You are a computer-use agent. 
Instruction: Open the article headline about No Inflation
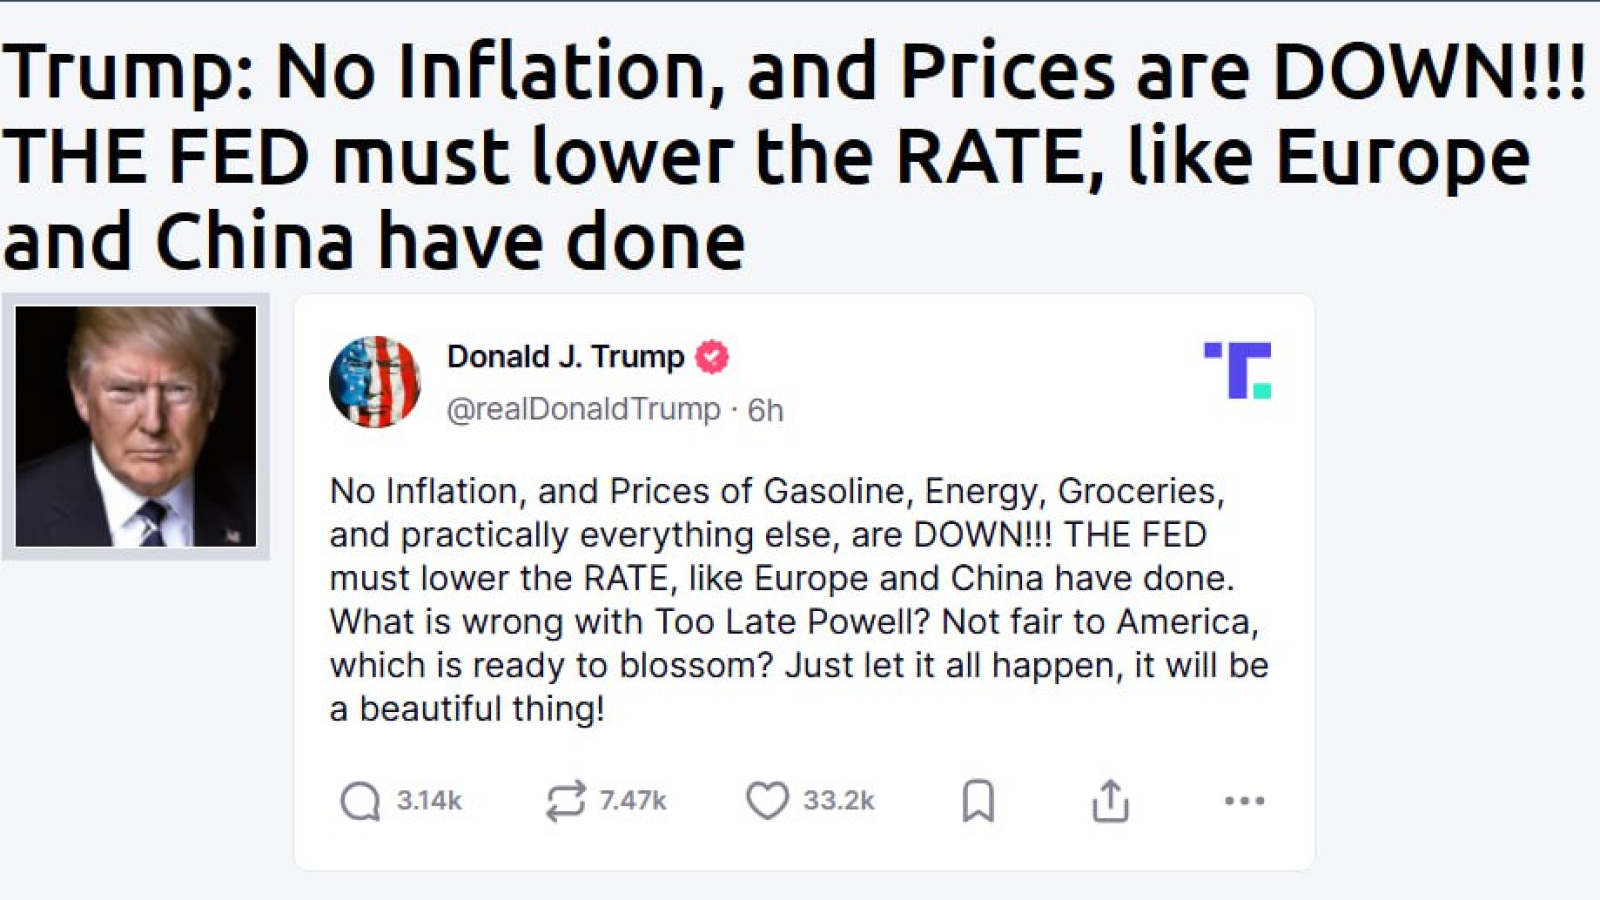point(794,156)
